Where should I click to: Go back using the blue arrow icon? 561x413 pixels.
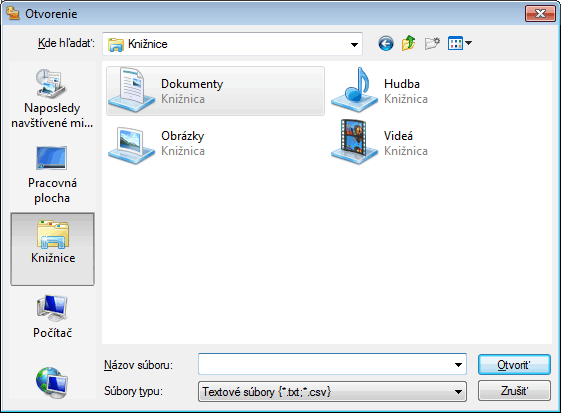click(386, 44)
